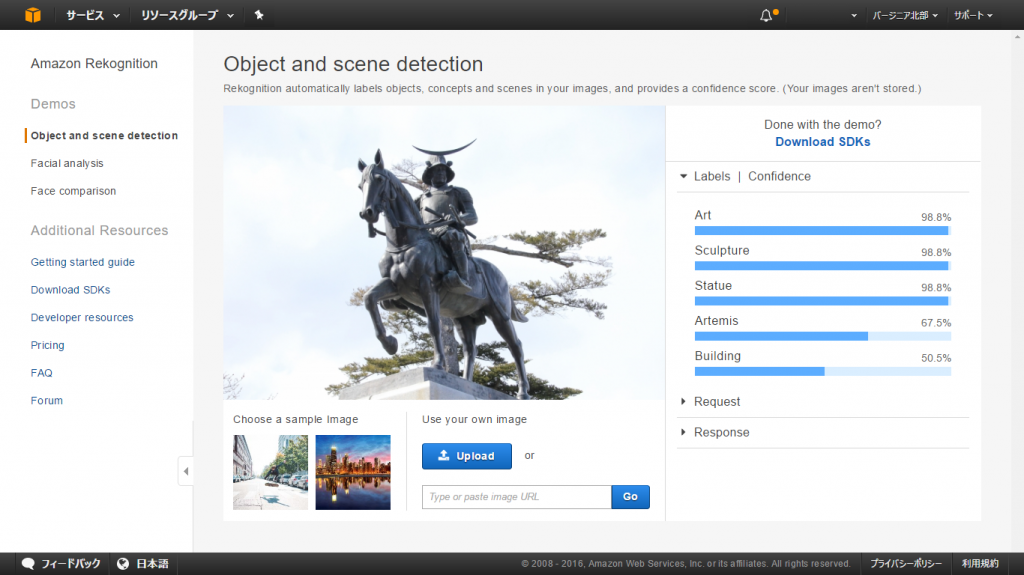Click the Upload button
This screenshot has width=1024, height=575.
[x=466, y=456]
